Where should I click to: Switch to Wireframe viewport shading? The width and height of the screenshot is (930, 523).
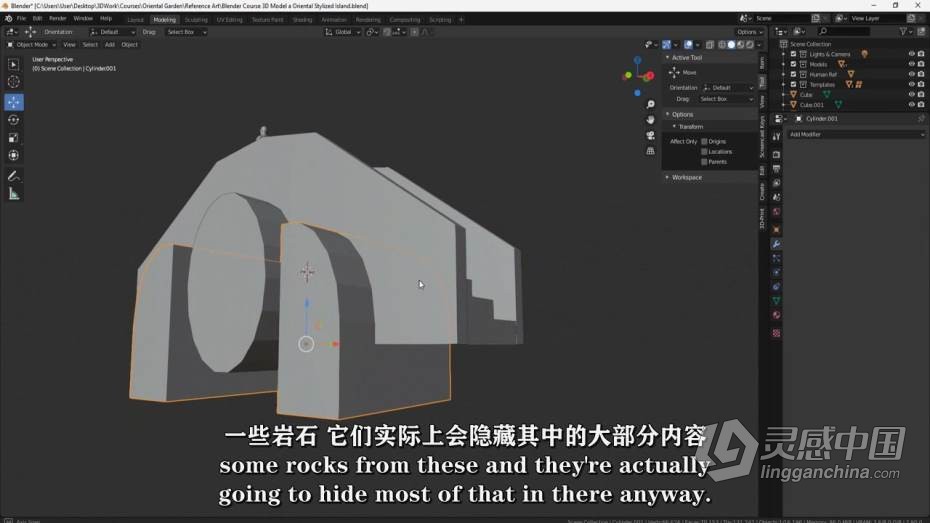(x=722, y=44)
